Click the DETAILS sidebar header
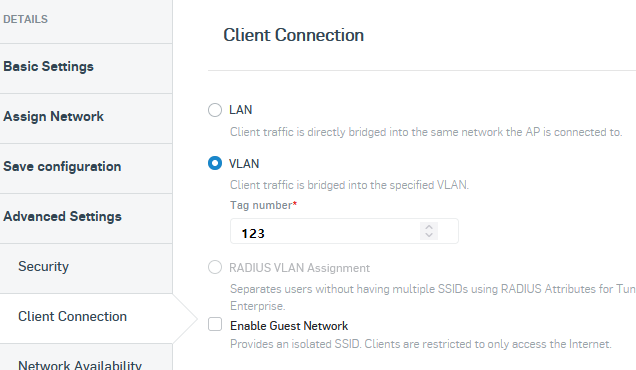This screenshot has width=636, height=370. coord(25,19)
